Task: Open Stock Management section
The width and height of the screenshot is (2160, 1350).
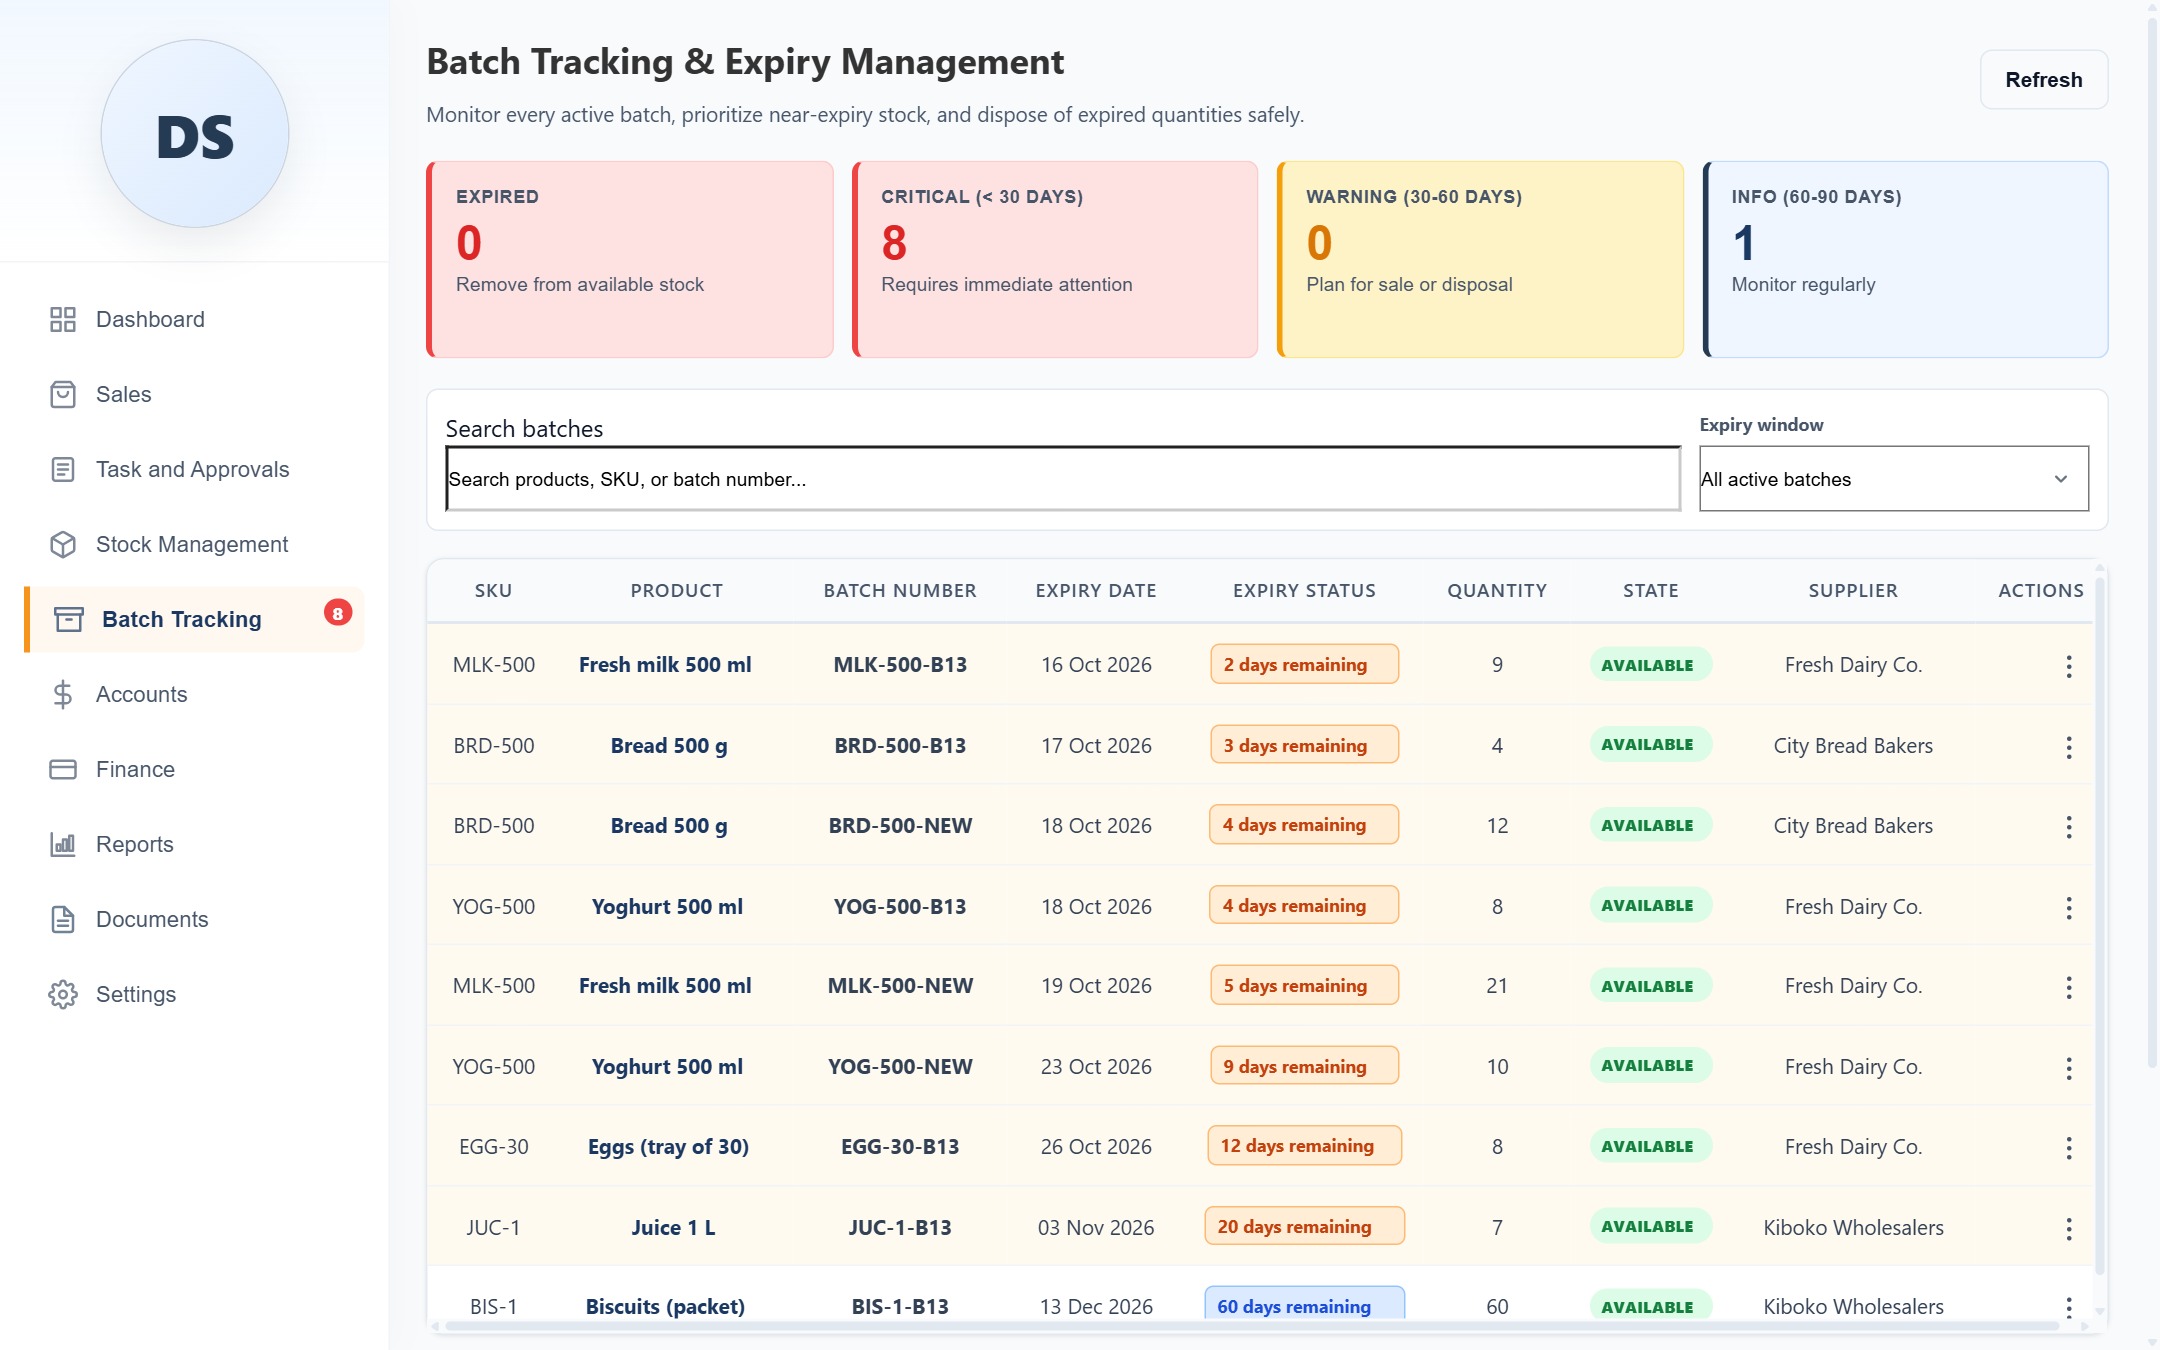Action: click(192, 544)
